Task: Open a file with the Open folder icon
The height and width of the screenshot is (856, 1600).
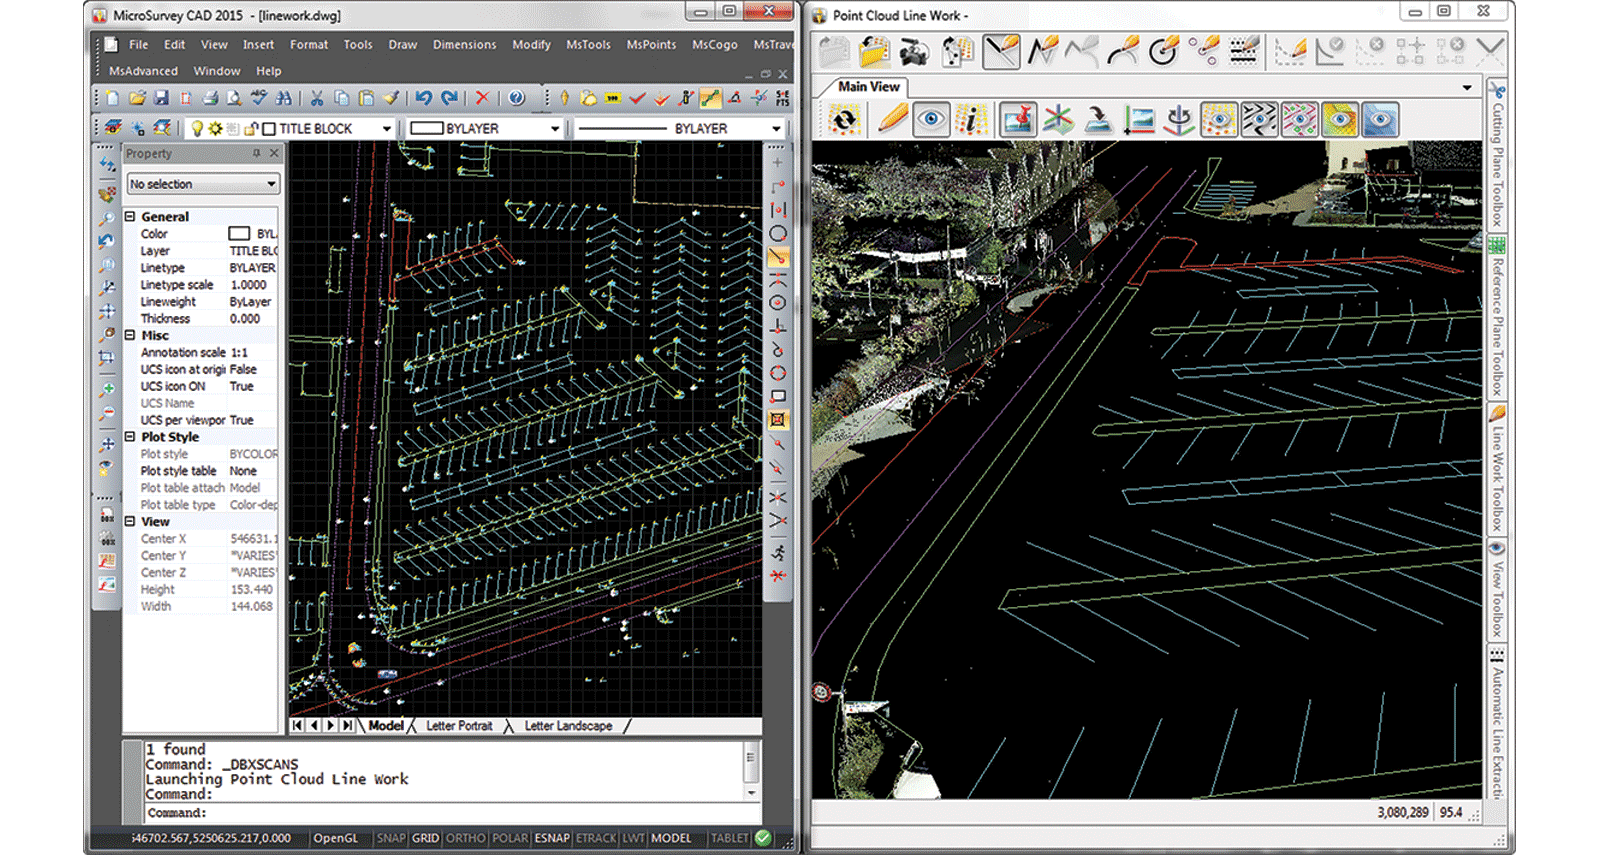Action: point(137,98)
